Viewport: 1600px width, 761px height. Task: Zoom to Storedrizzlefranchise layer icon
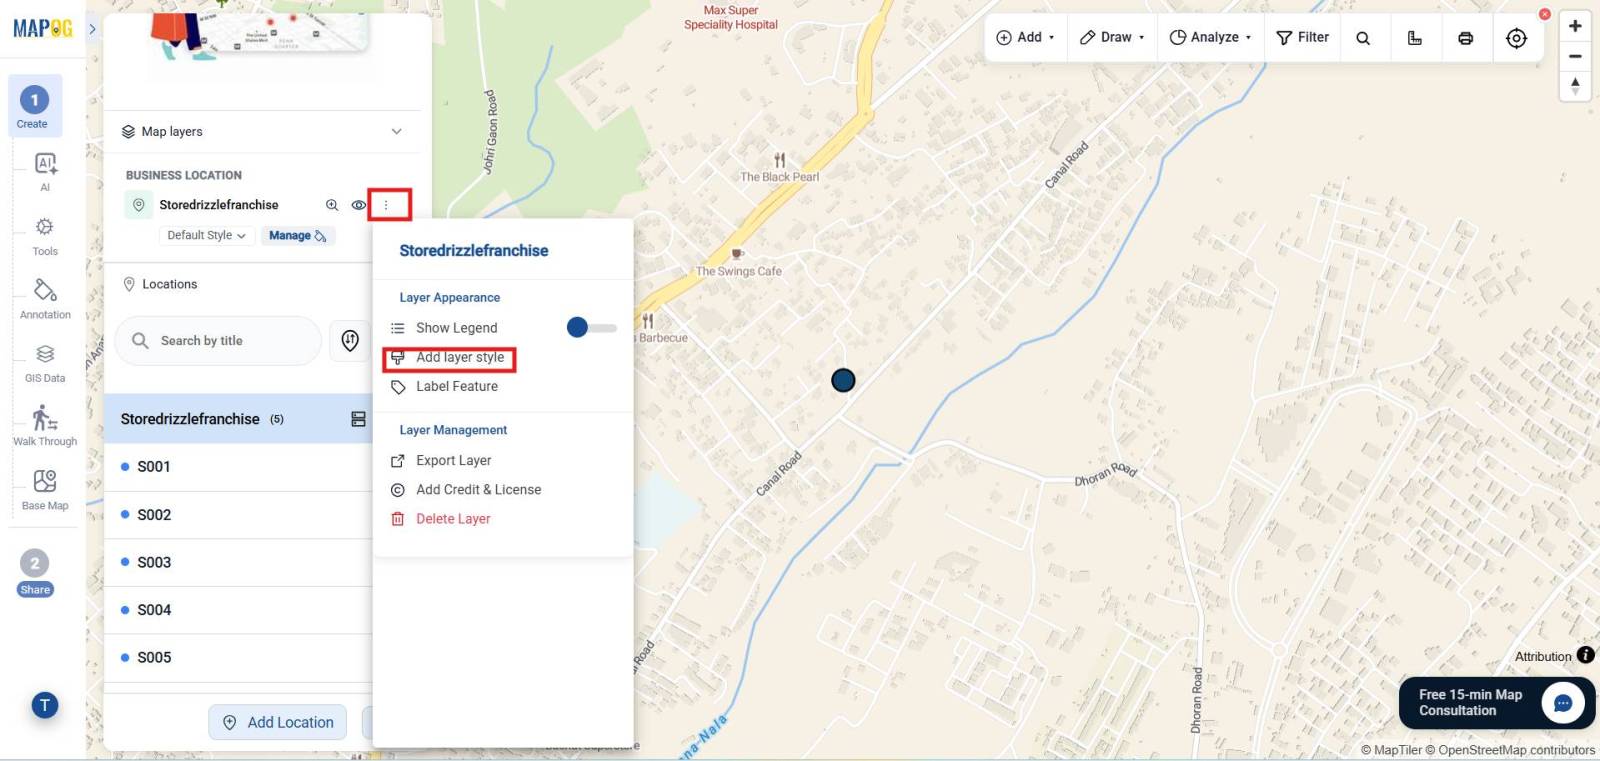[332, 205]
